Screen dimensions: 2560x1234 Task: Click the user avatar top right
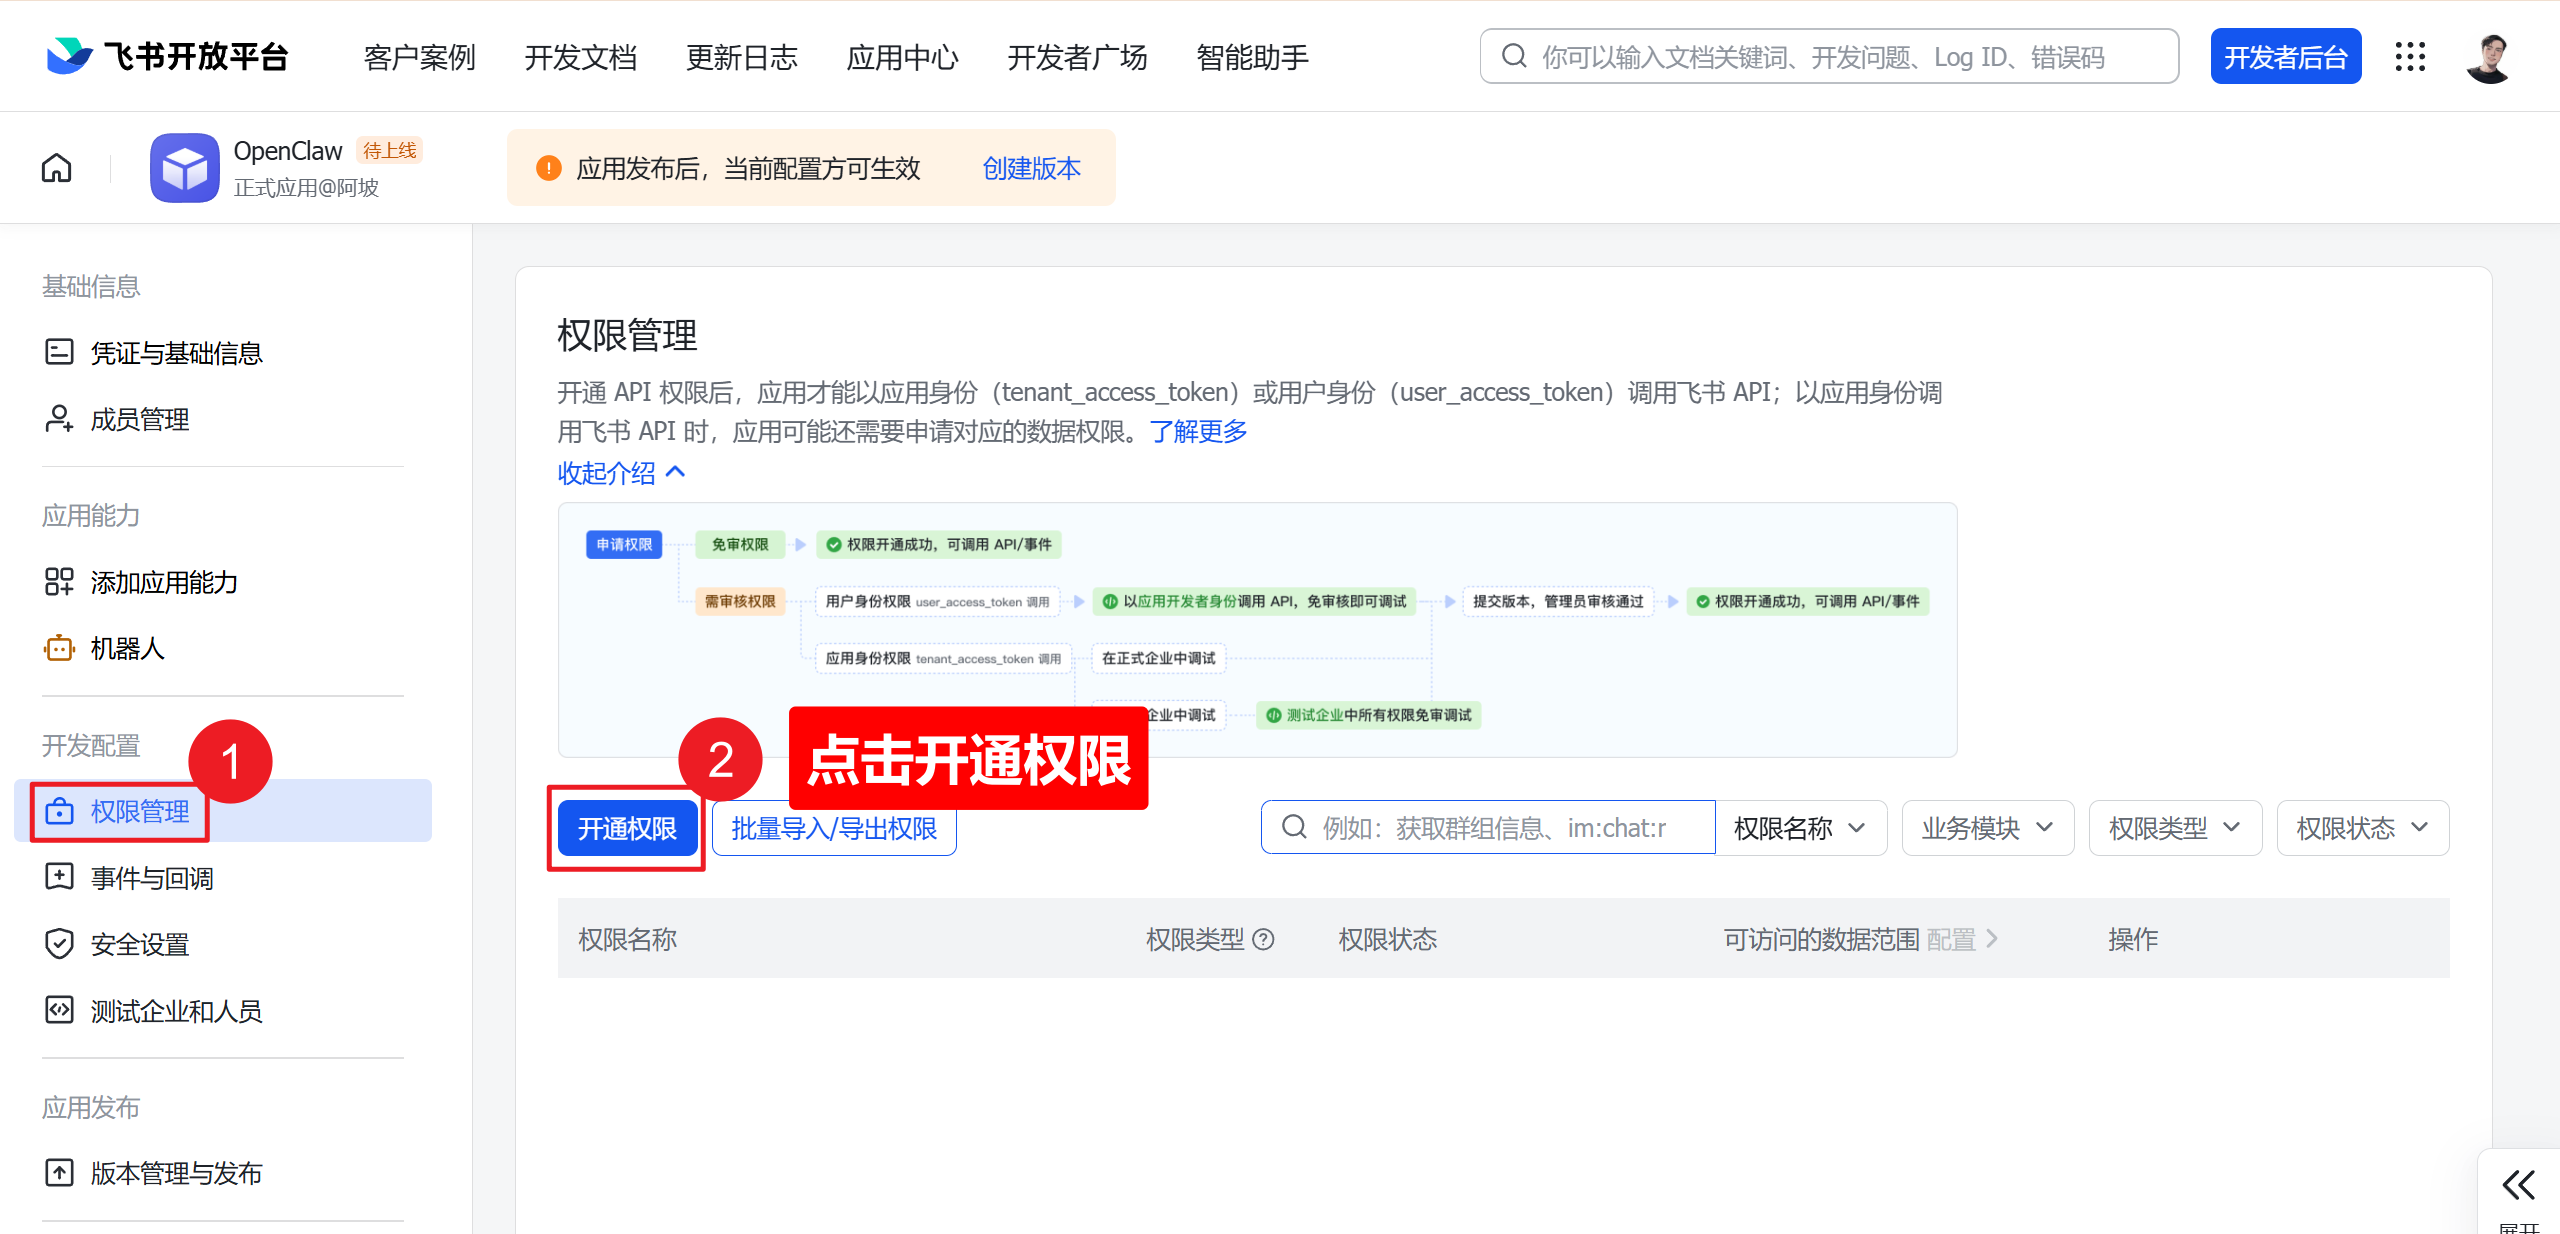point(2490,57)
